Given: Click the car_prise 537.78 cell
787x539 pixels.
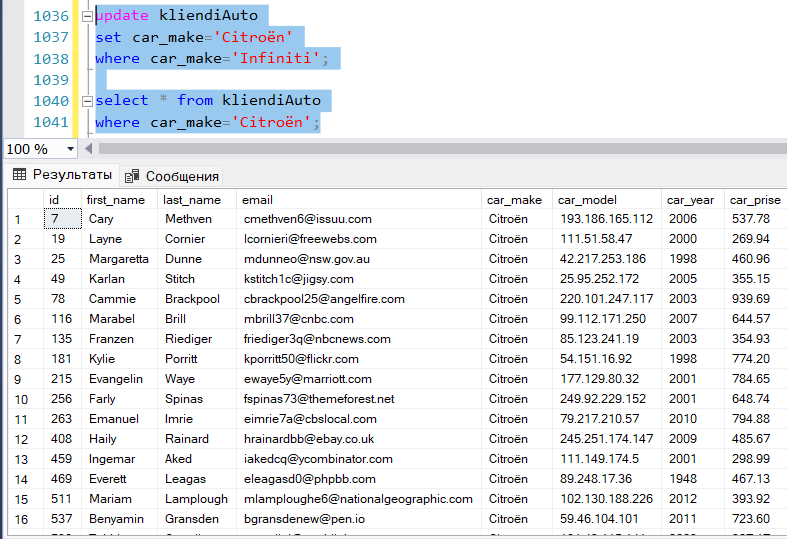Looking at the screenshot, I should pyautogui.click(x=755, y=219).
